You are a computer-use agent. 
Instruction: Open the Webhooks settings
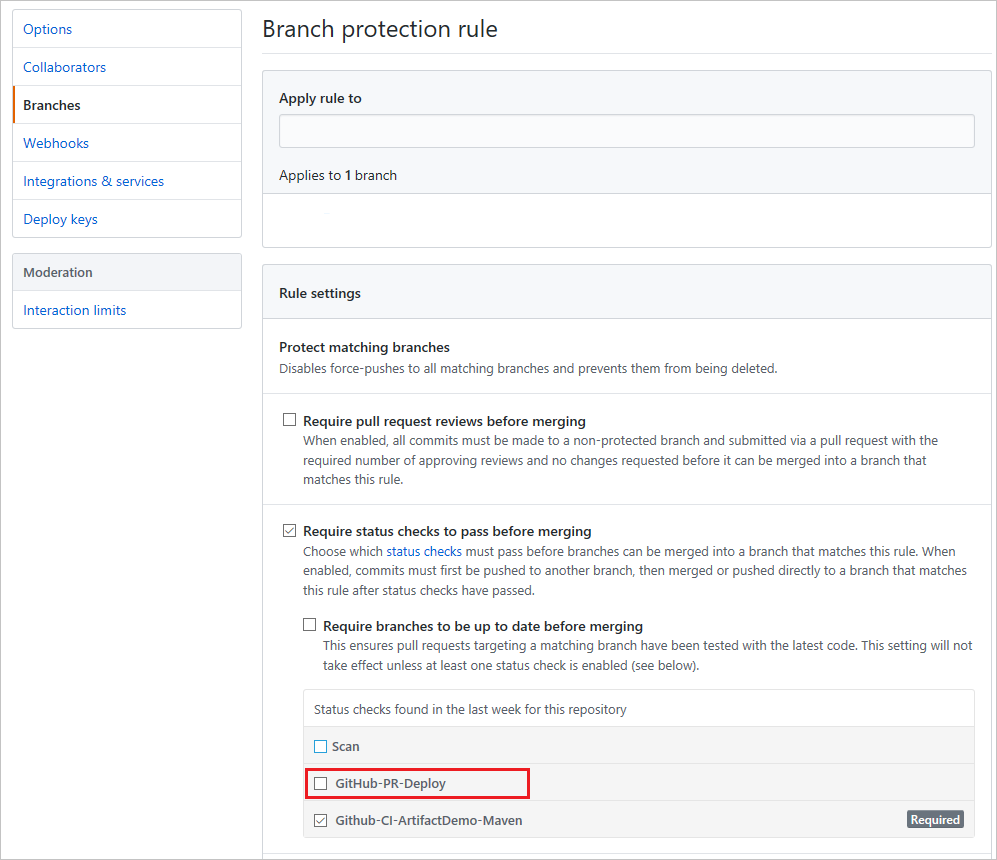click(x=55, y=143)
